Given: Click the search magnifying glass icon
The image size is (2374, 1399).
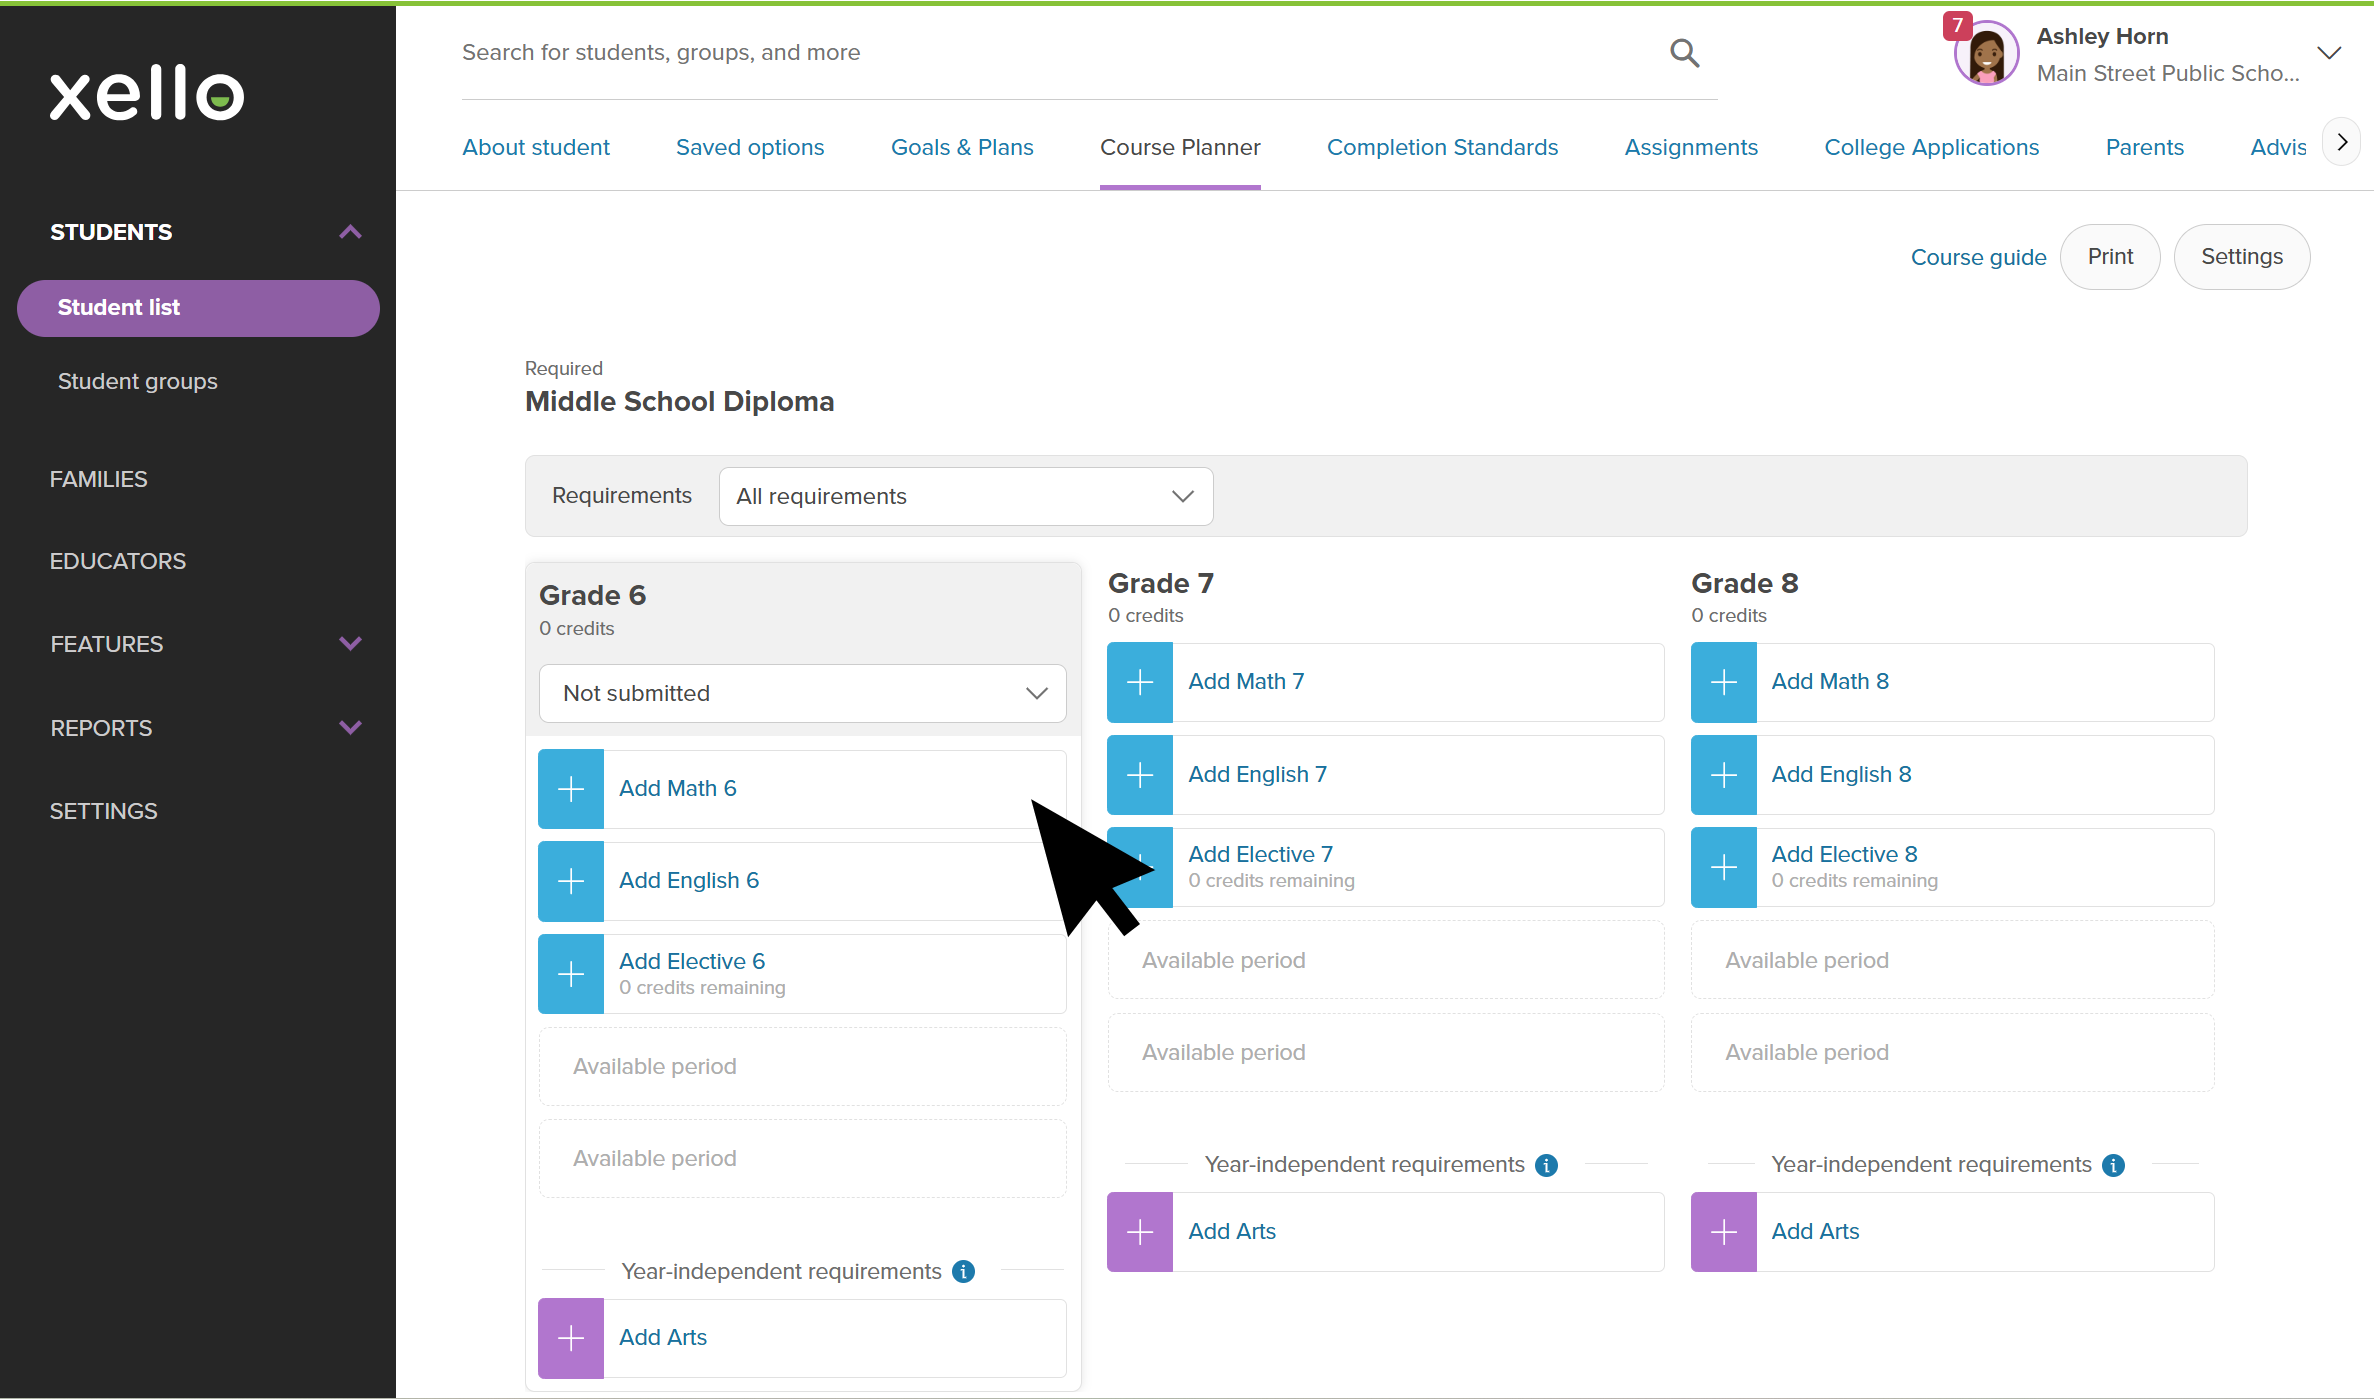Looking at the screenshot, I should coord(1684,53).
